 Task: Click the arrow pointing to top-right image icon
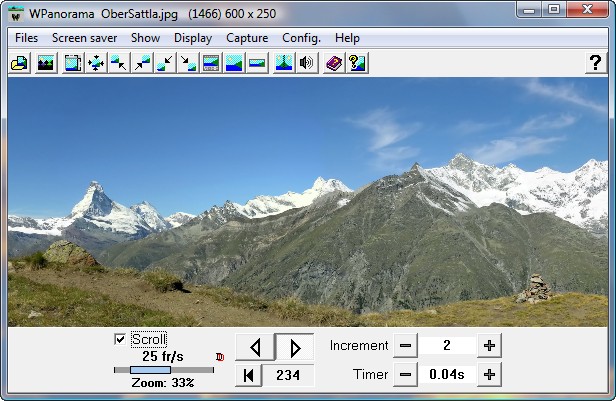pyautogui.click(x=142, y=63)
